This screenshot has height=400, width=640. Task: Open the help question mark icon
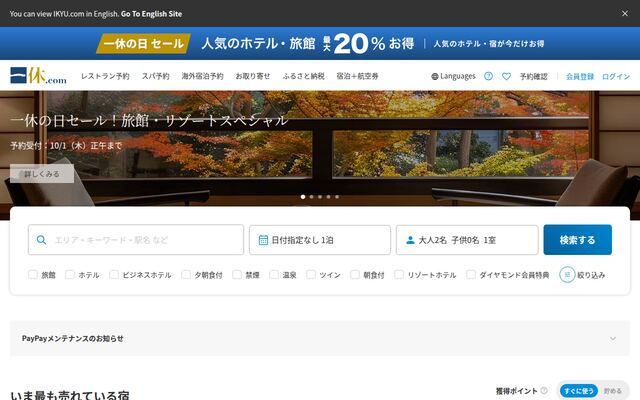tap(488, 76)
